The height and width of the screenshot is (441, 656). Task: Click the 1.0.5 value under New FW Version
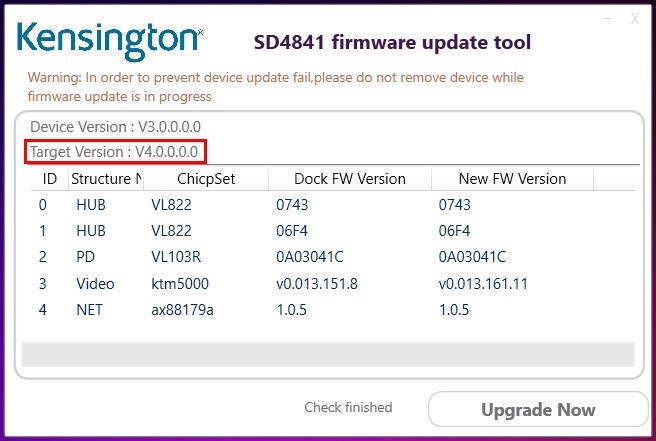click(x=454, y=310)
